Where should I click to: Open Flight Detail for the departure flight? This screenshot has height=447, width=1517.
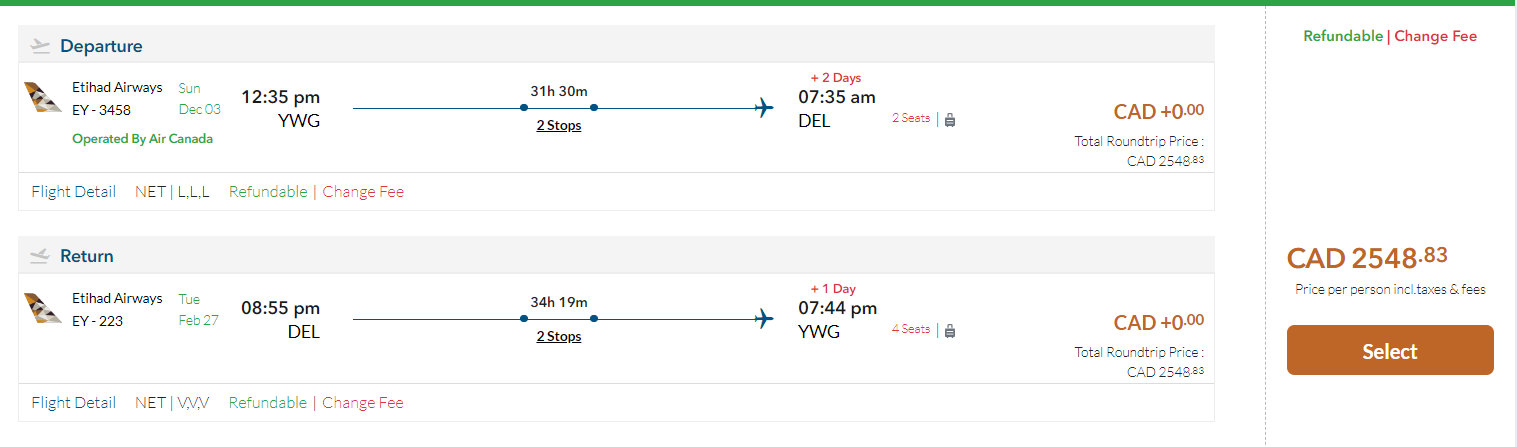(x=73, y=192)
